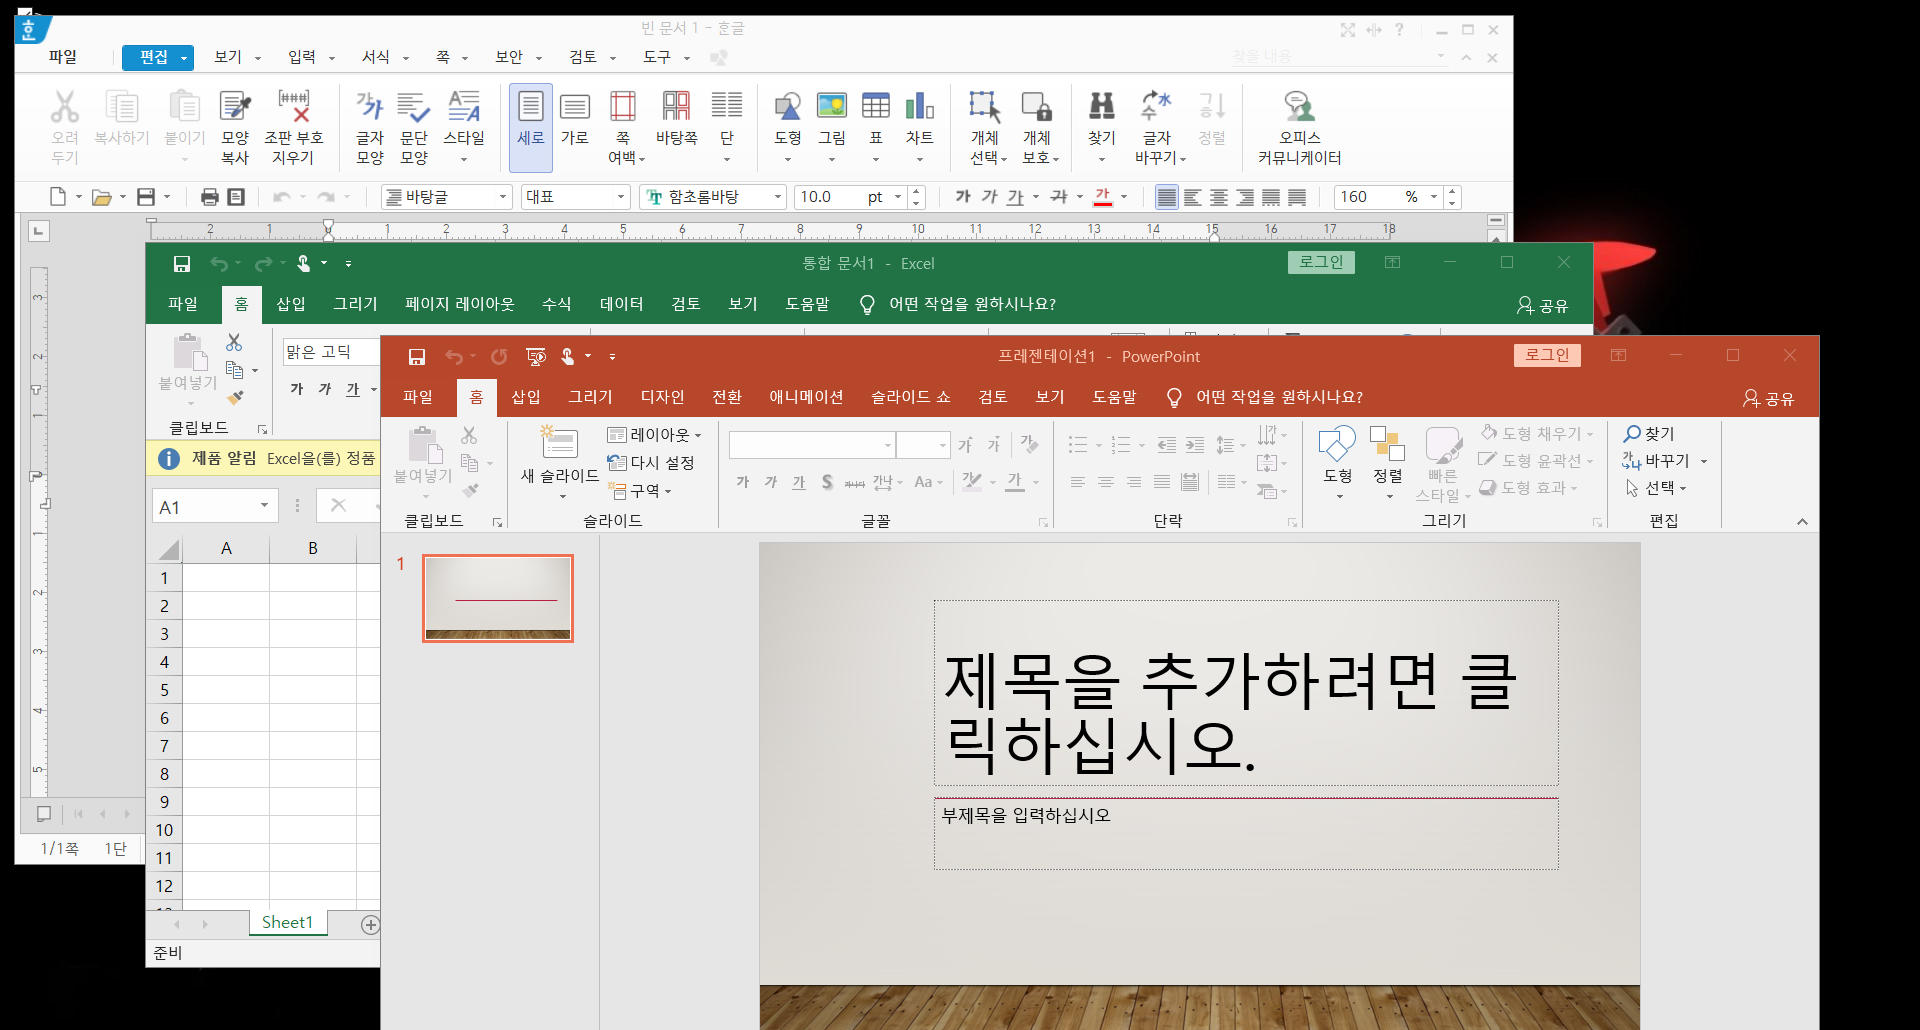Screen dimensions: 1920x1030
Task: Start slideshow from PowerPoint quick access icon
Action: (536, 357)
